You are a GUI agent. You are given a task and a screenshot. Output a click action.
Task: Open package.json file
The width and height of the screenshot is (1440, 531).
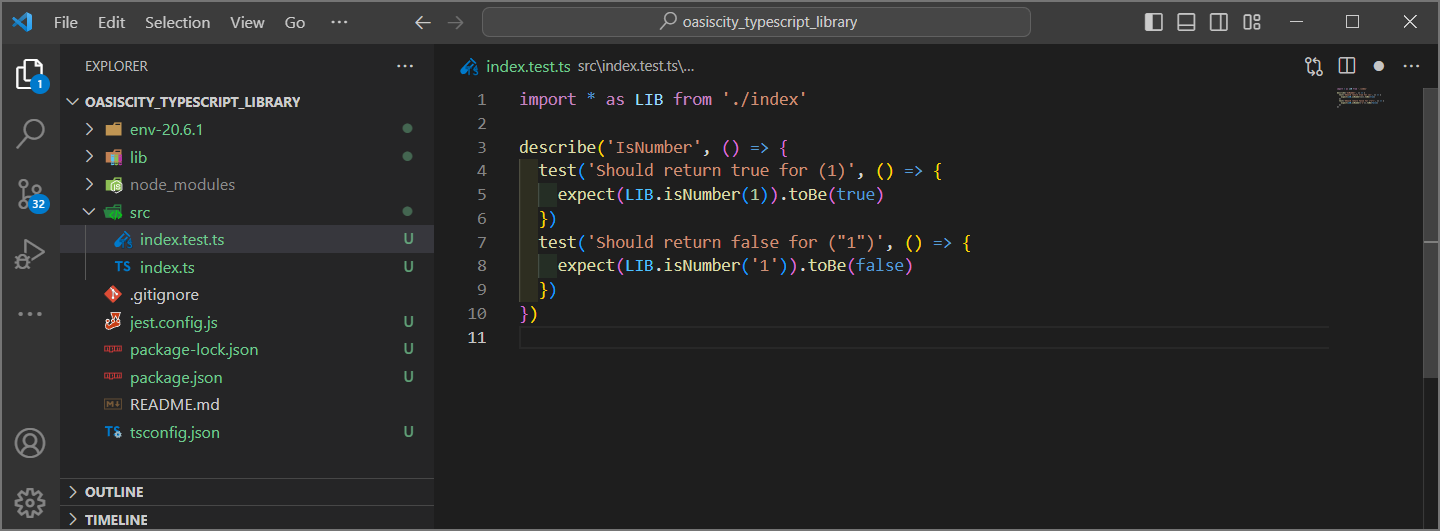pos(247,377)
